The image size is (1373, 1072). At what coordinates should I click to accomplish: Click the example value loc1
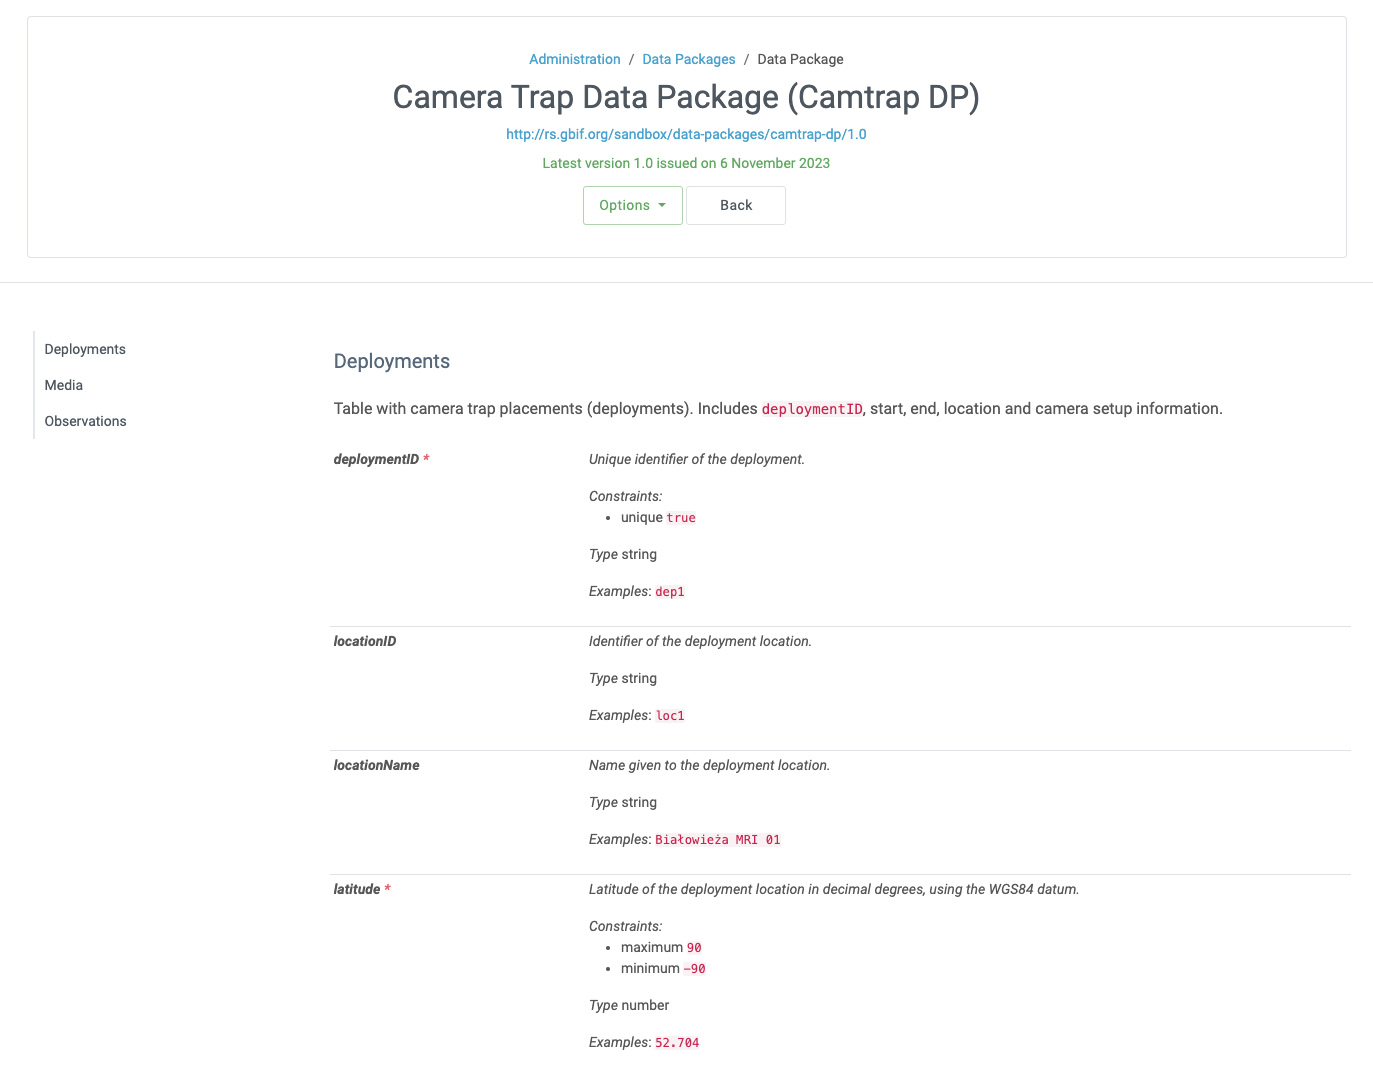(x=670, y=715)
